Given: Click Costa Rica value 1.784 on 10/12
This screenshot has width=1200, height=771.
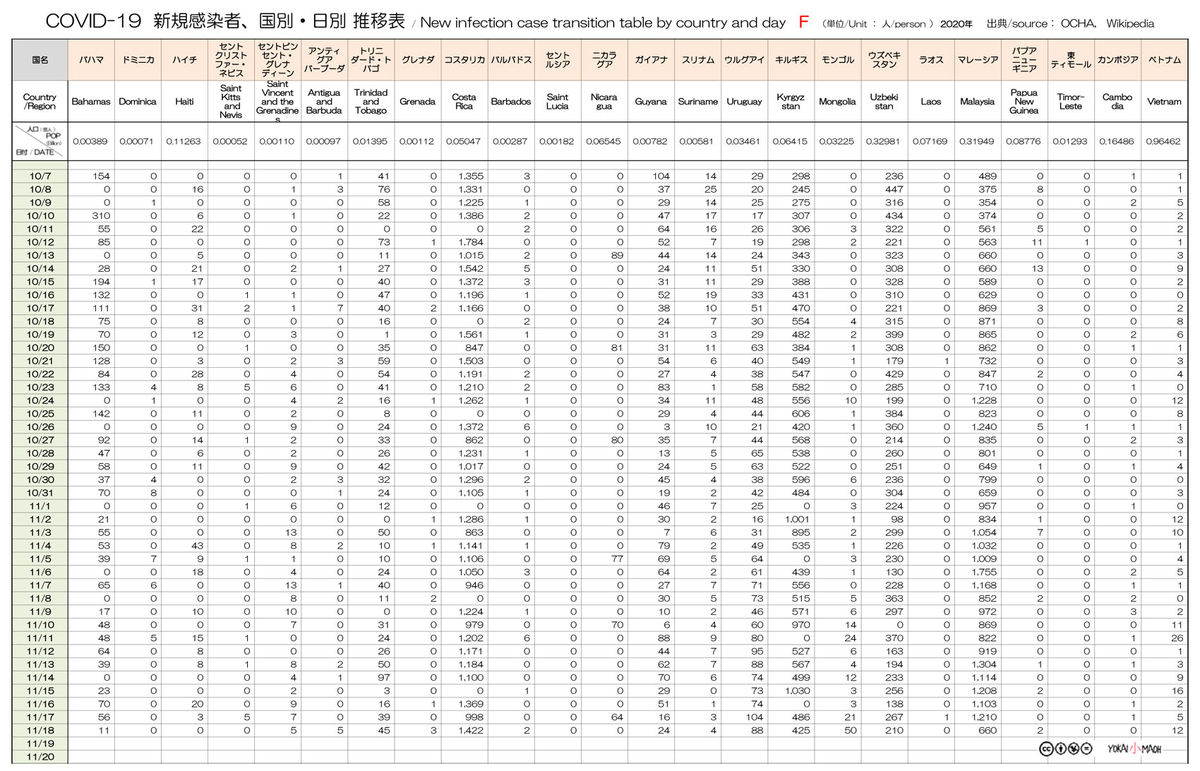Looking at the screenshot, I should tap(467, 241).
